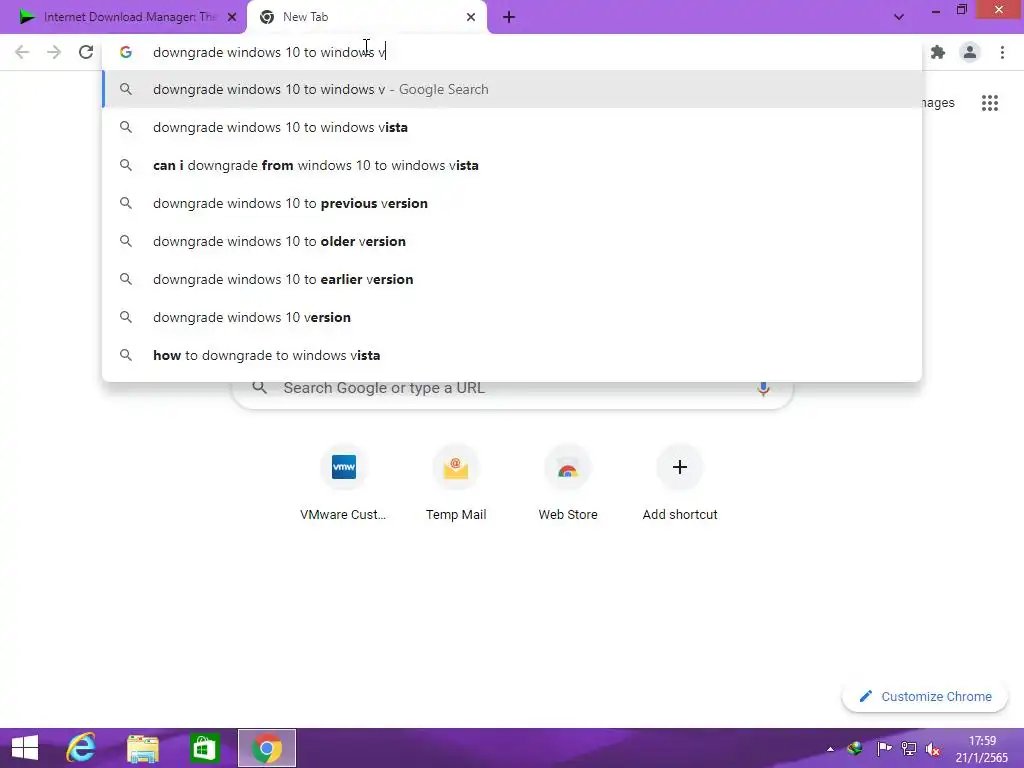Open the Google apps grid icon
1024x768 pixels.
[x=990, y=103]
